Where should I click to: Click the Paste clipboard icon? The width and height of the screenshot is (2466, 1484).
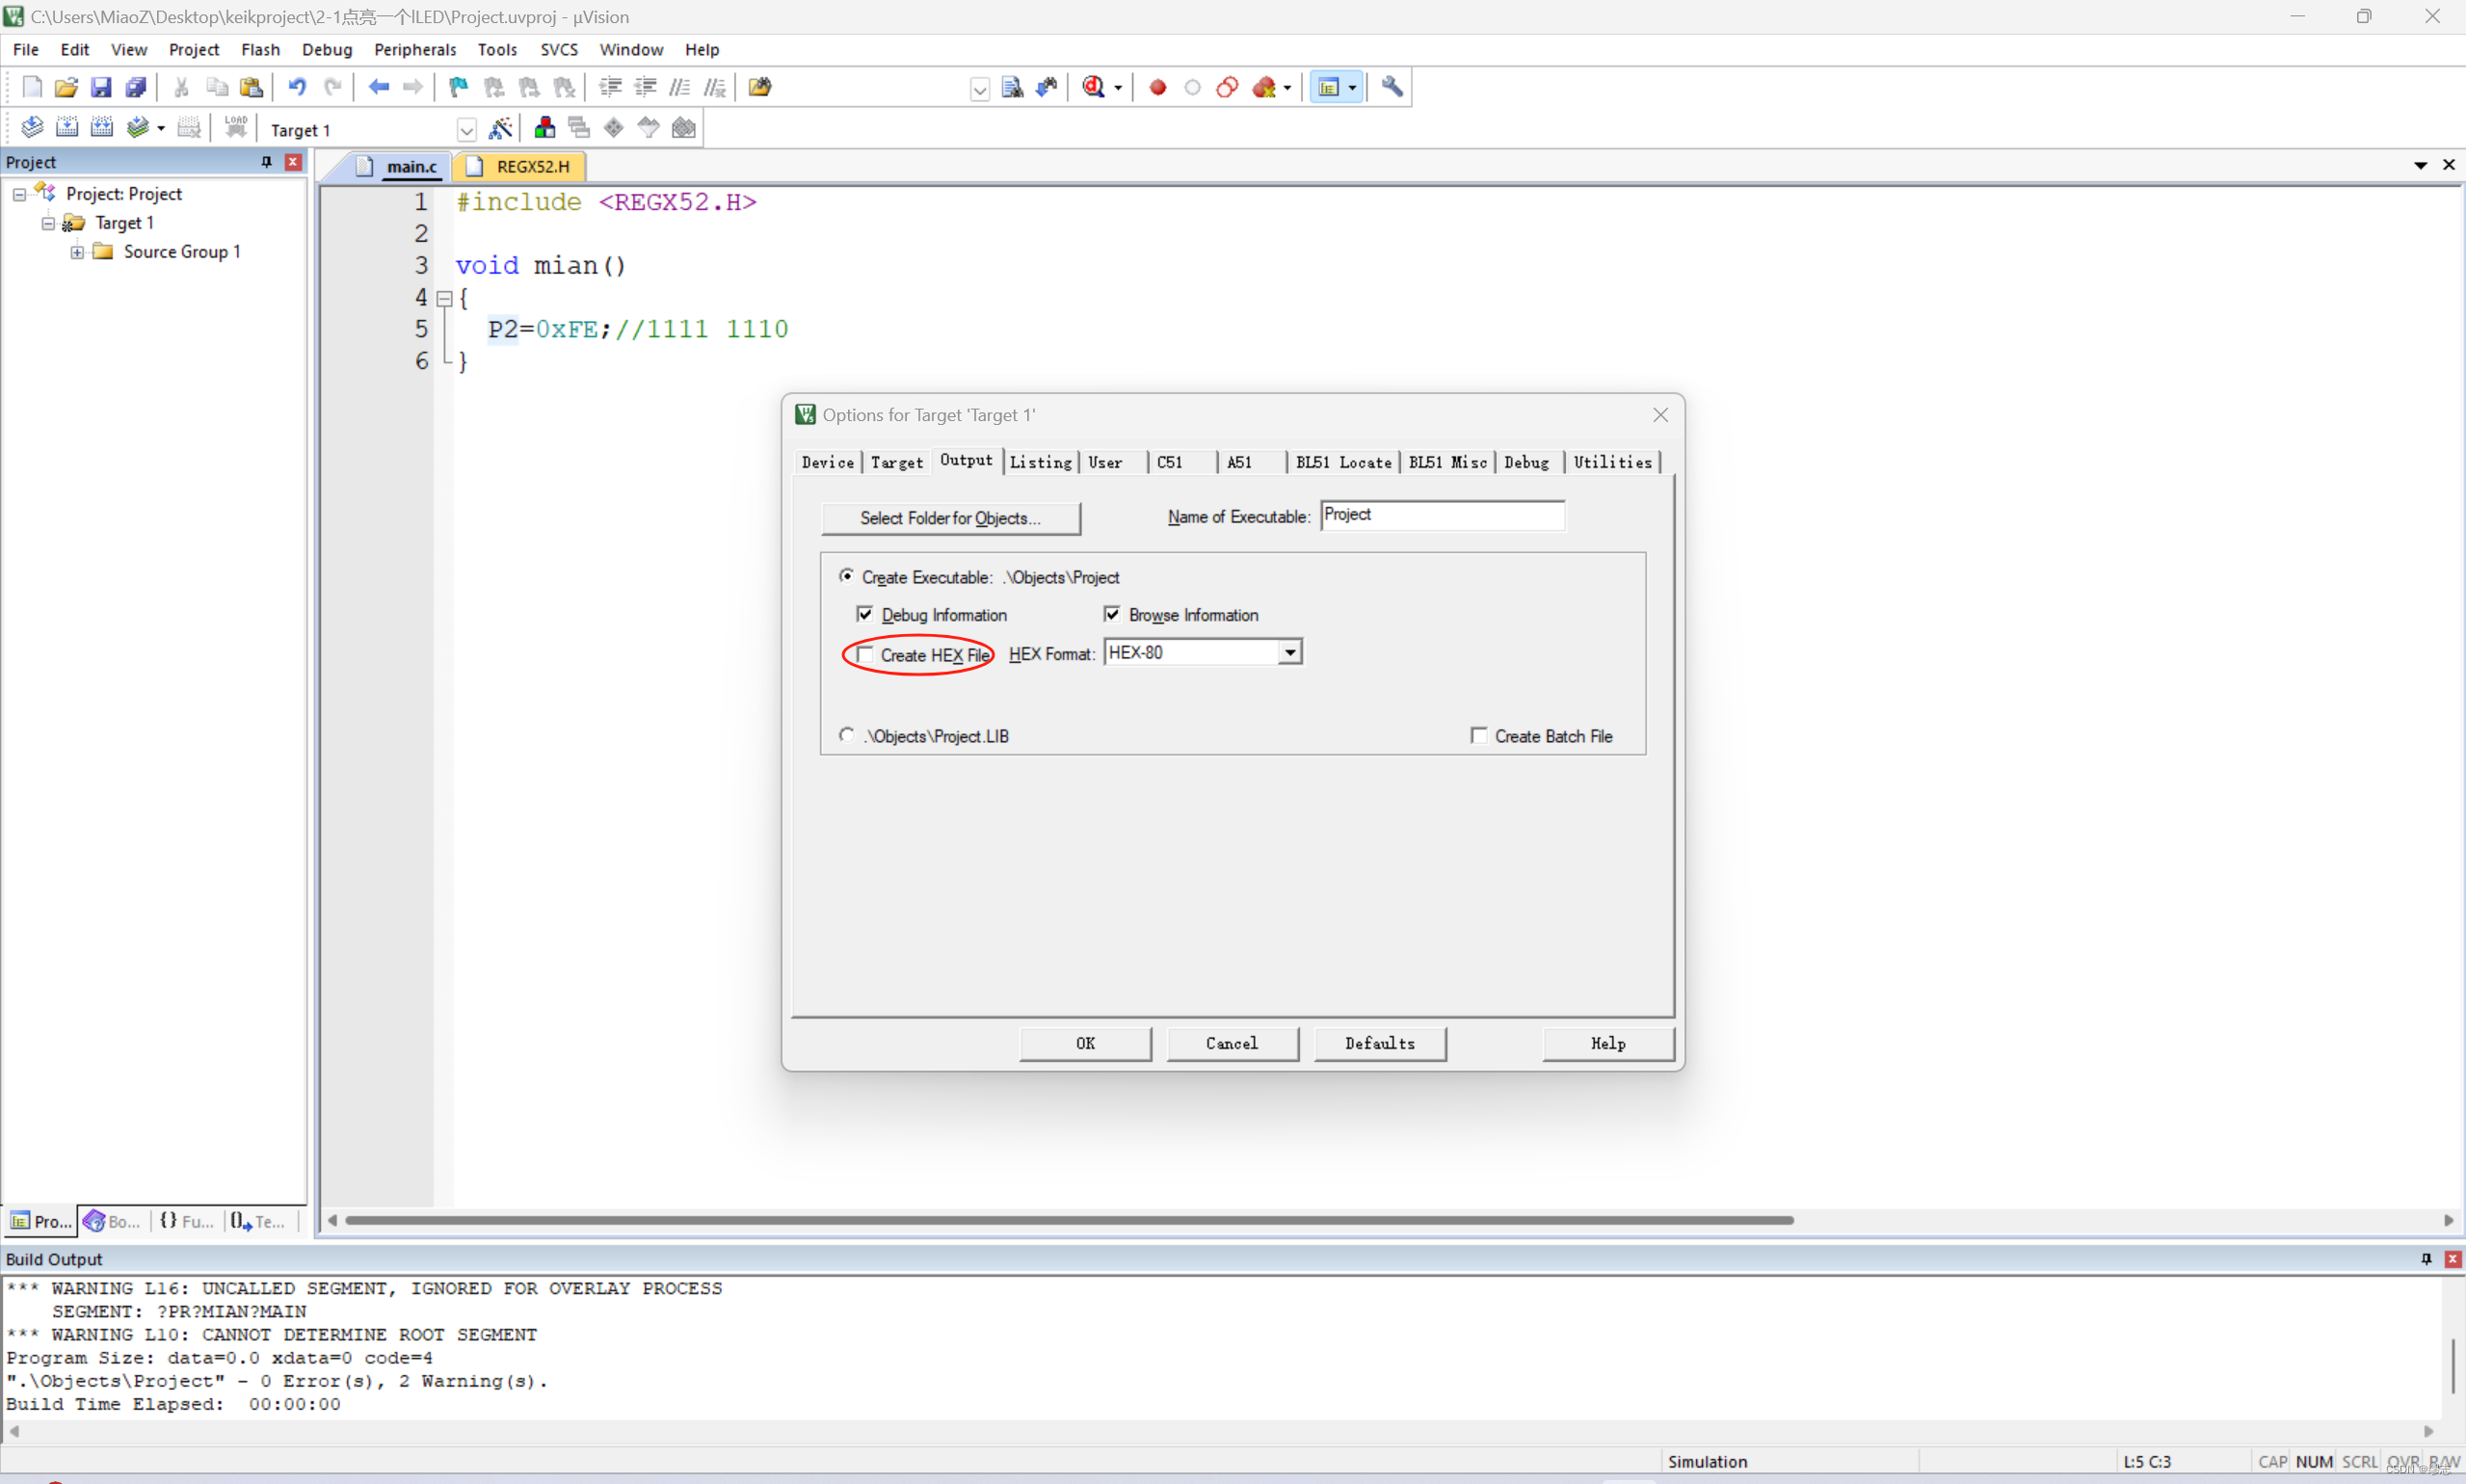(251, 87)
